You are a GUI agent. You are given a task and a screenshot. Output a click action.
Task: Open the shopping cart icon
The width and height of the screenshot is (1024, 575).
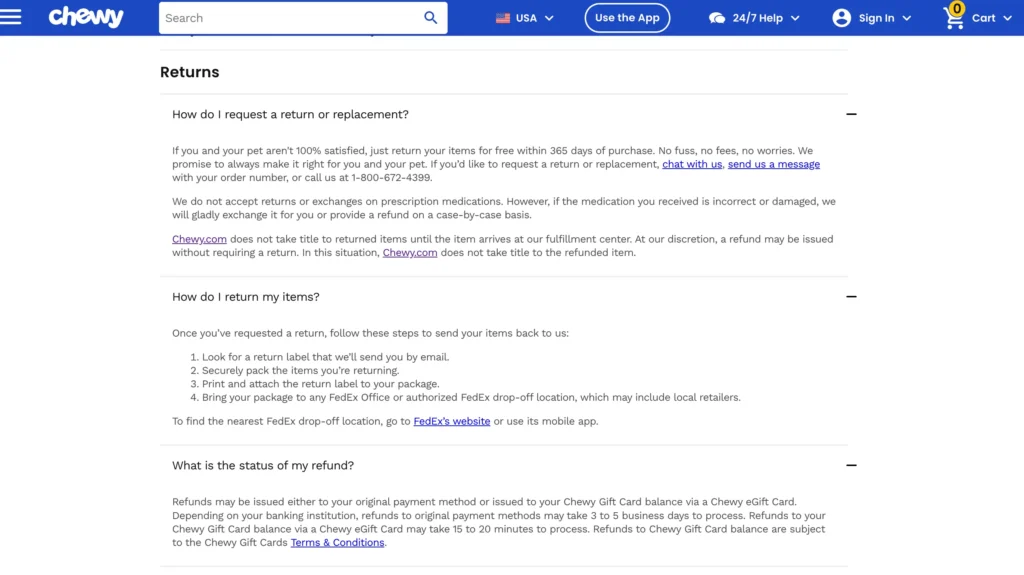(x=955, y=17)
